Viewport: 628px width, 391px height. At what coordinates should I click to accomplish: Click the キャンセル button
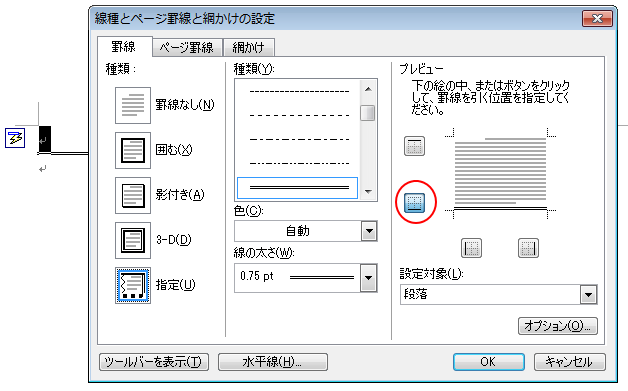(x=570, y=362)
